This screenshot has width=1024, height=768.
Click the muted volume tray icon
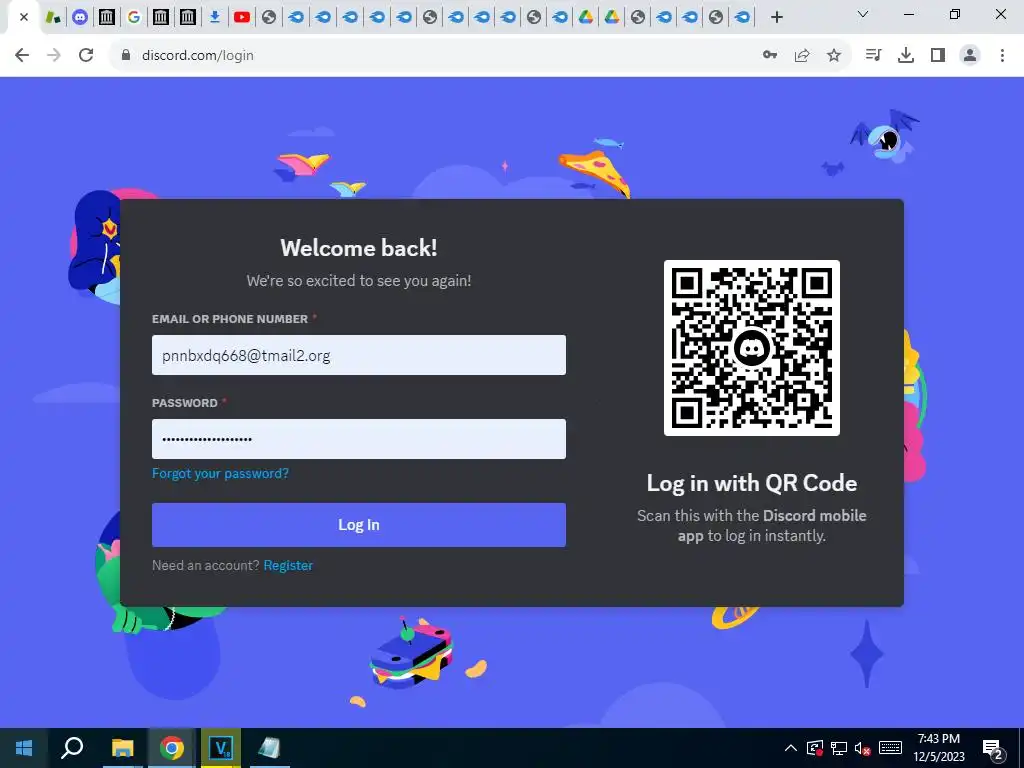tap(863, 748)
